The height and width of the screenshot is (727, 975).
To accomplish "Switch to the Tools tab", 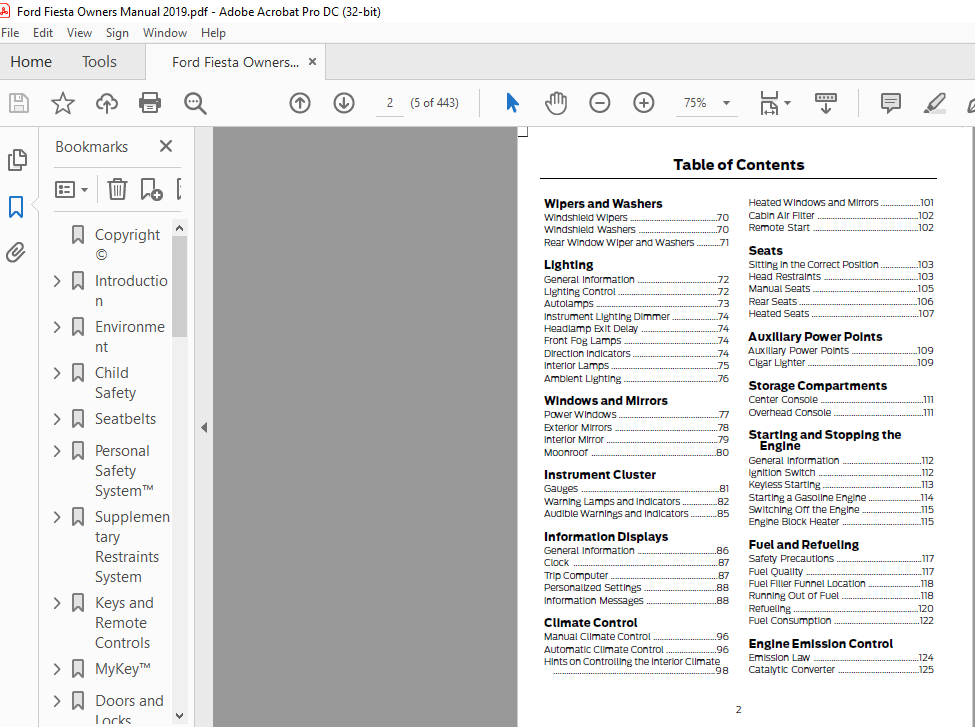I will pos(99,62).
